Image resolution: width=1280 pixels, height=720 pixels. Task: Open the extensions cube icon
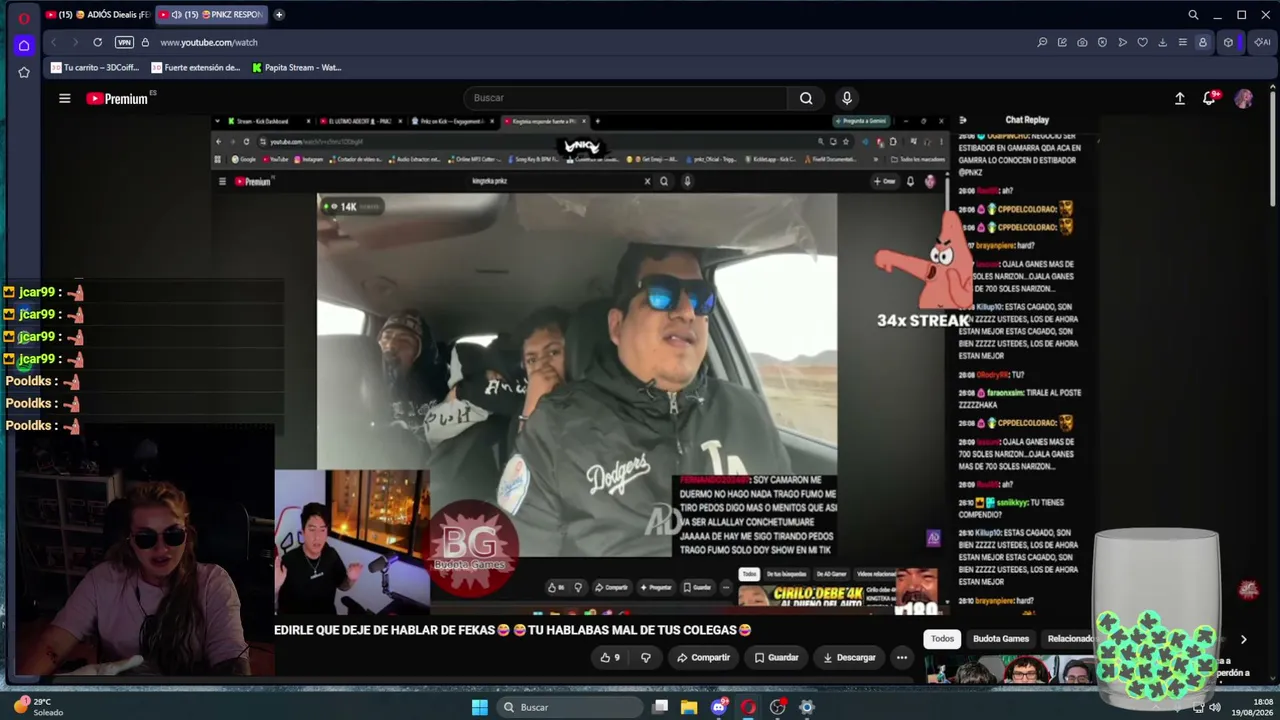pyautogui.click(x=1228, y=42)
